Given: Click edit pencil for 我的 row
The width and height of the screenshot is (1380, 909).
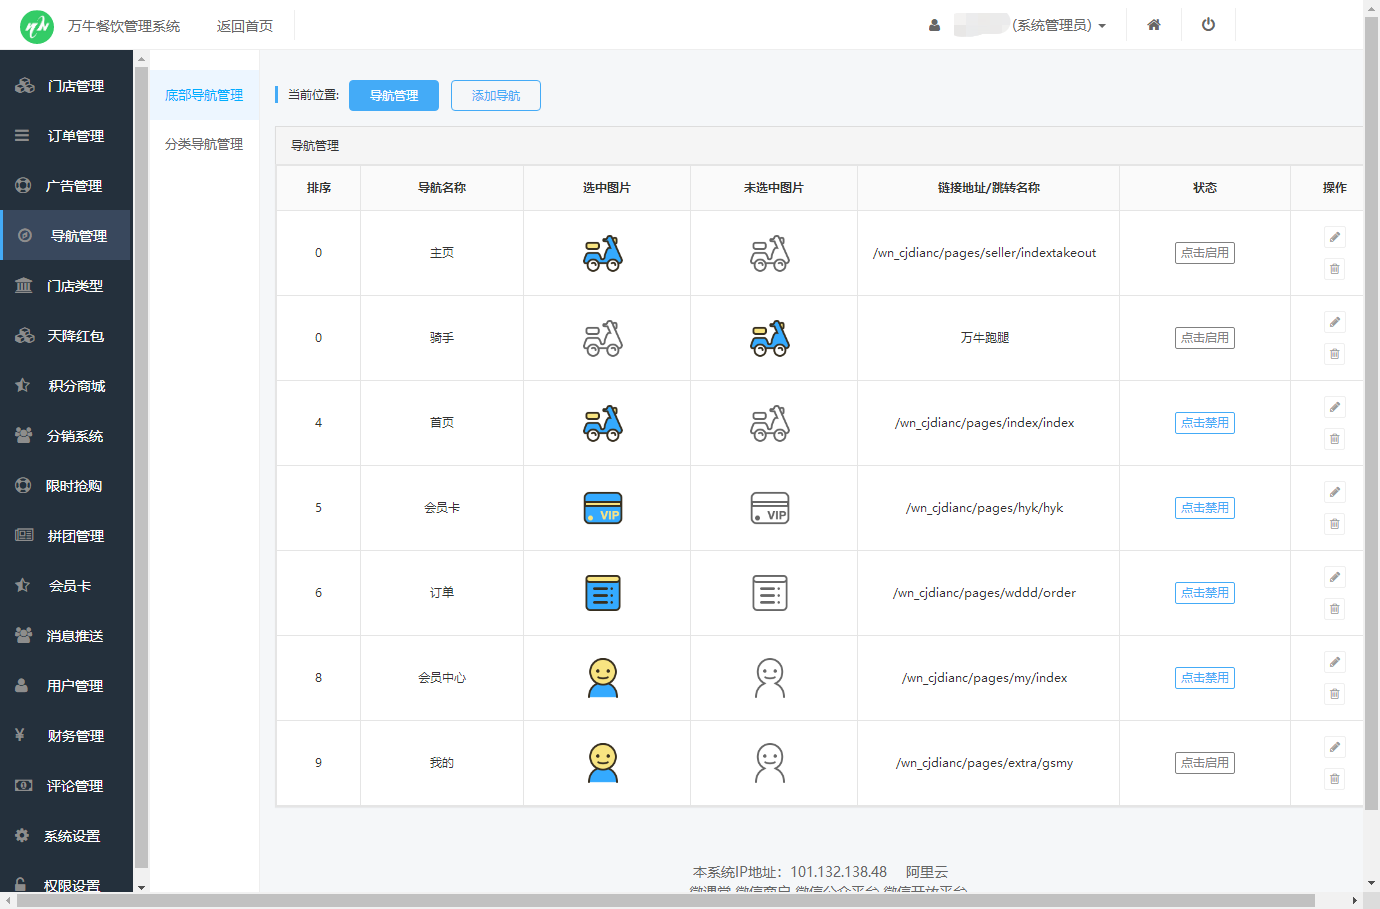Looking at the screenshot, I should 1334,747.
